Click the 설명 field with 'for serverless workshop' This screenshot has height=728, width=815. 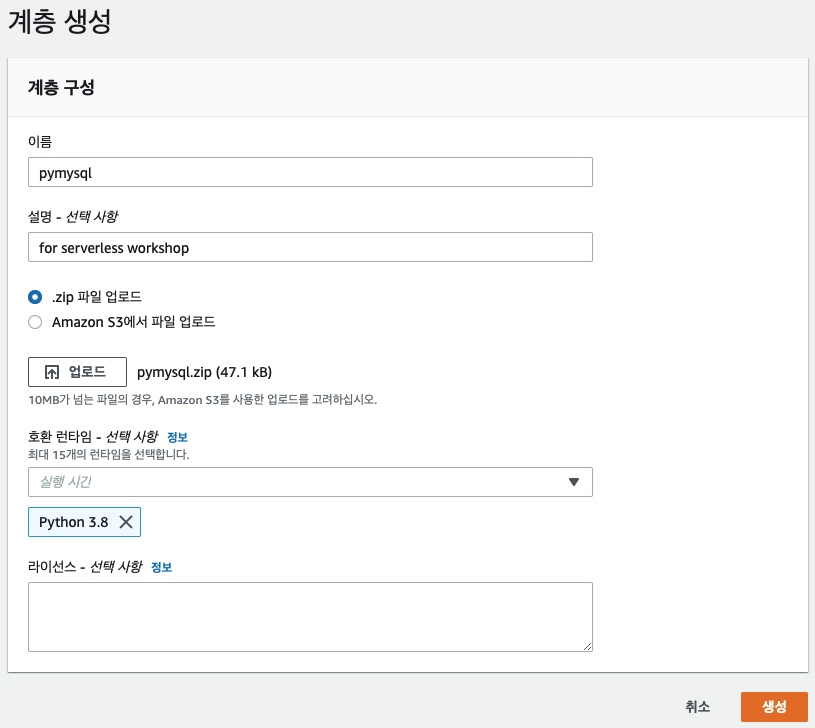click(310, 247)
